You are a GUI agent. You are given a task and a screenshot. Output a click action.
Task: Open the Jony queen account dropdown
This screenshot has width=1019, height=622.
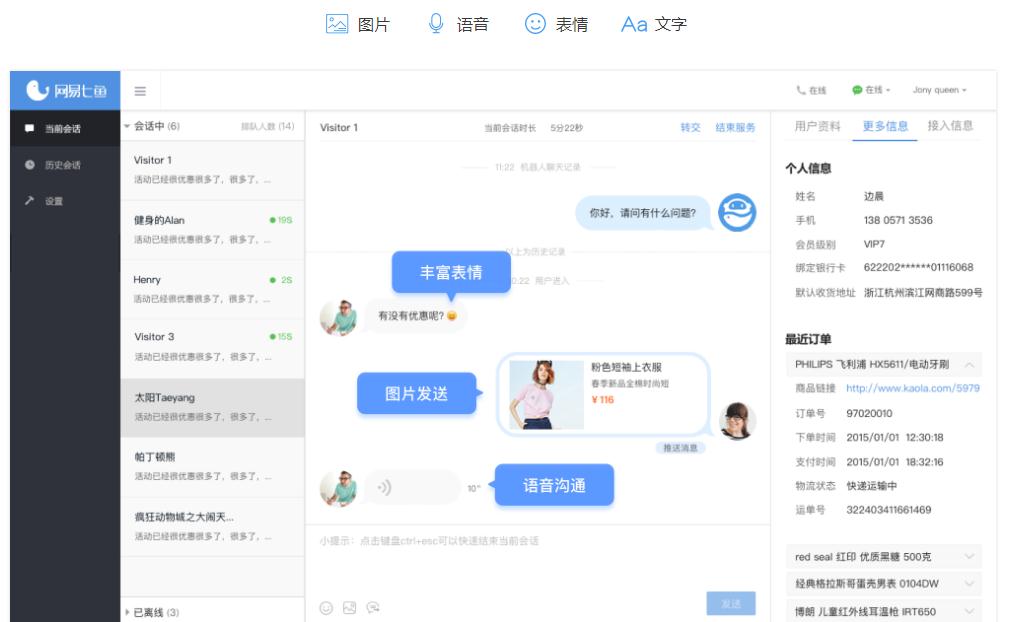pos(937,90)
